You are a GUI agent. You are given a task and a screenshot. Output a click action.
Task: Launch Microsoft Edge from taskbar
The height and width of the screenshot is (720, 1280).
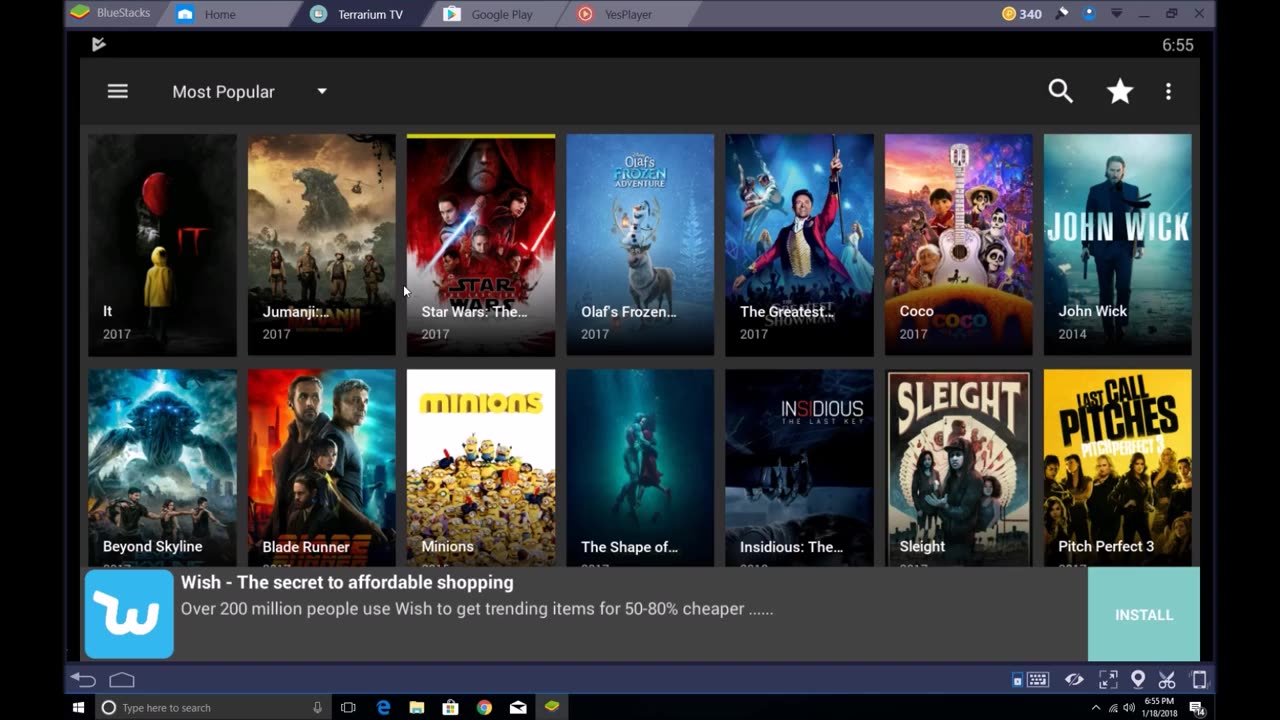tap(383, 707)
